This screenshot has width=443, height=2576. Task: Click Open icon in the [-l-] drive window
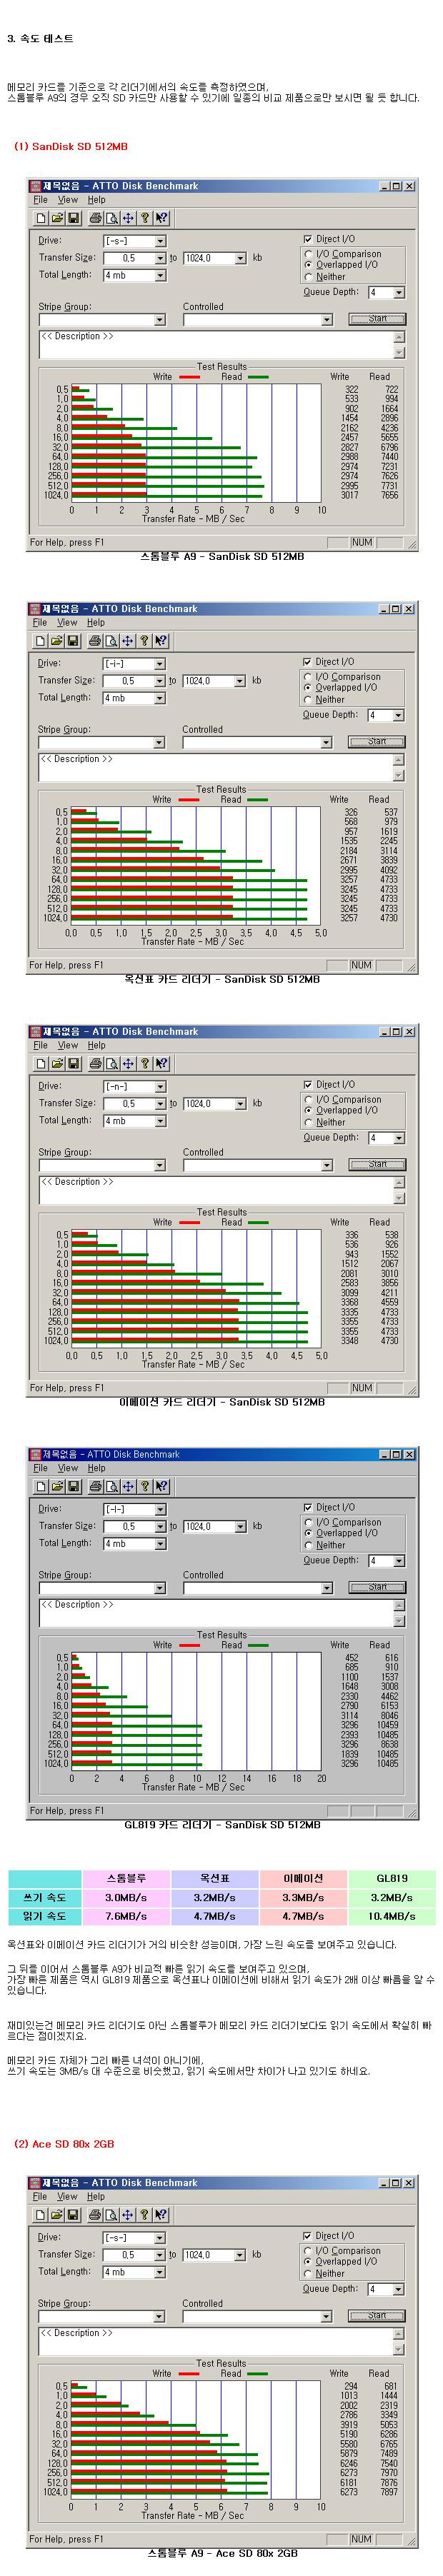coord(57,1487)
